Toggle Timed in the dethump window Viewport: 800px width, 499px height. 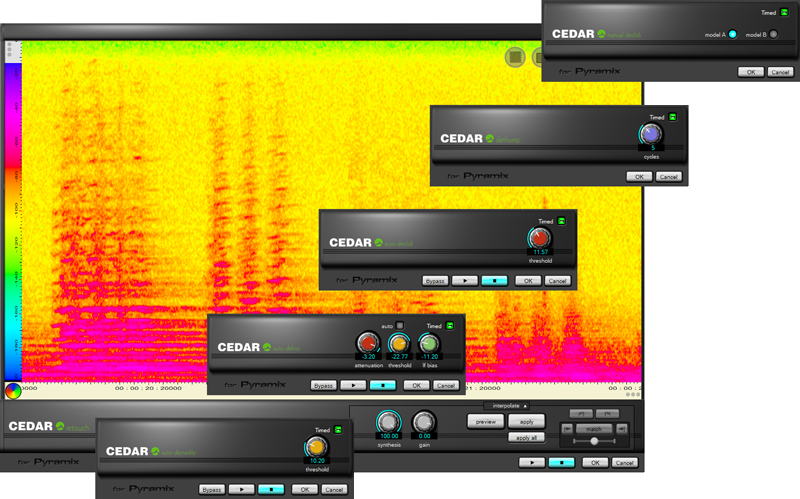tap(672, 117)
